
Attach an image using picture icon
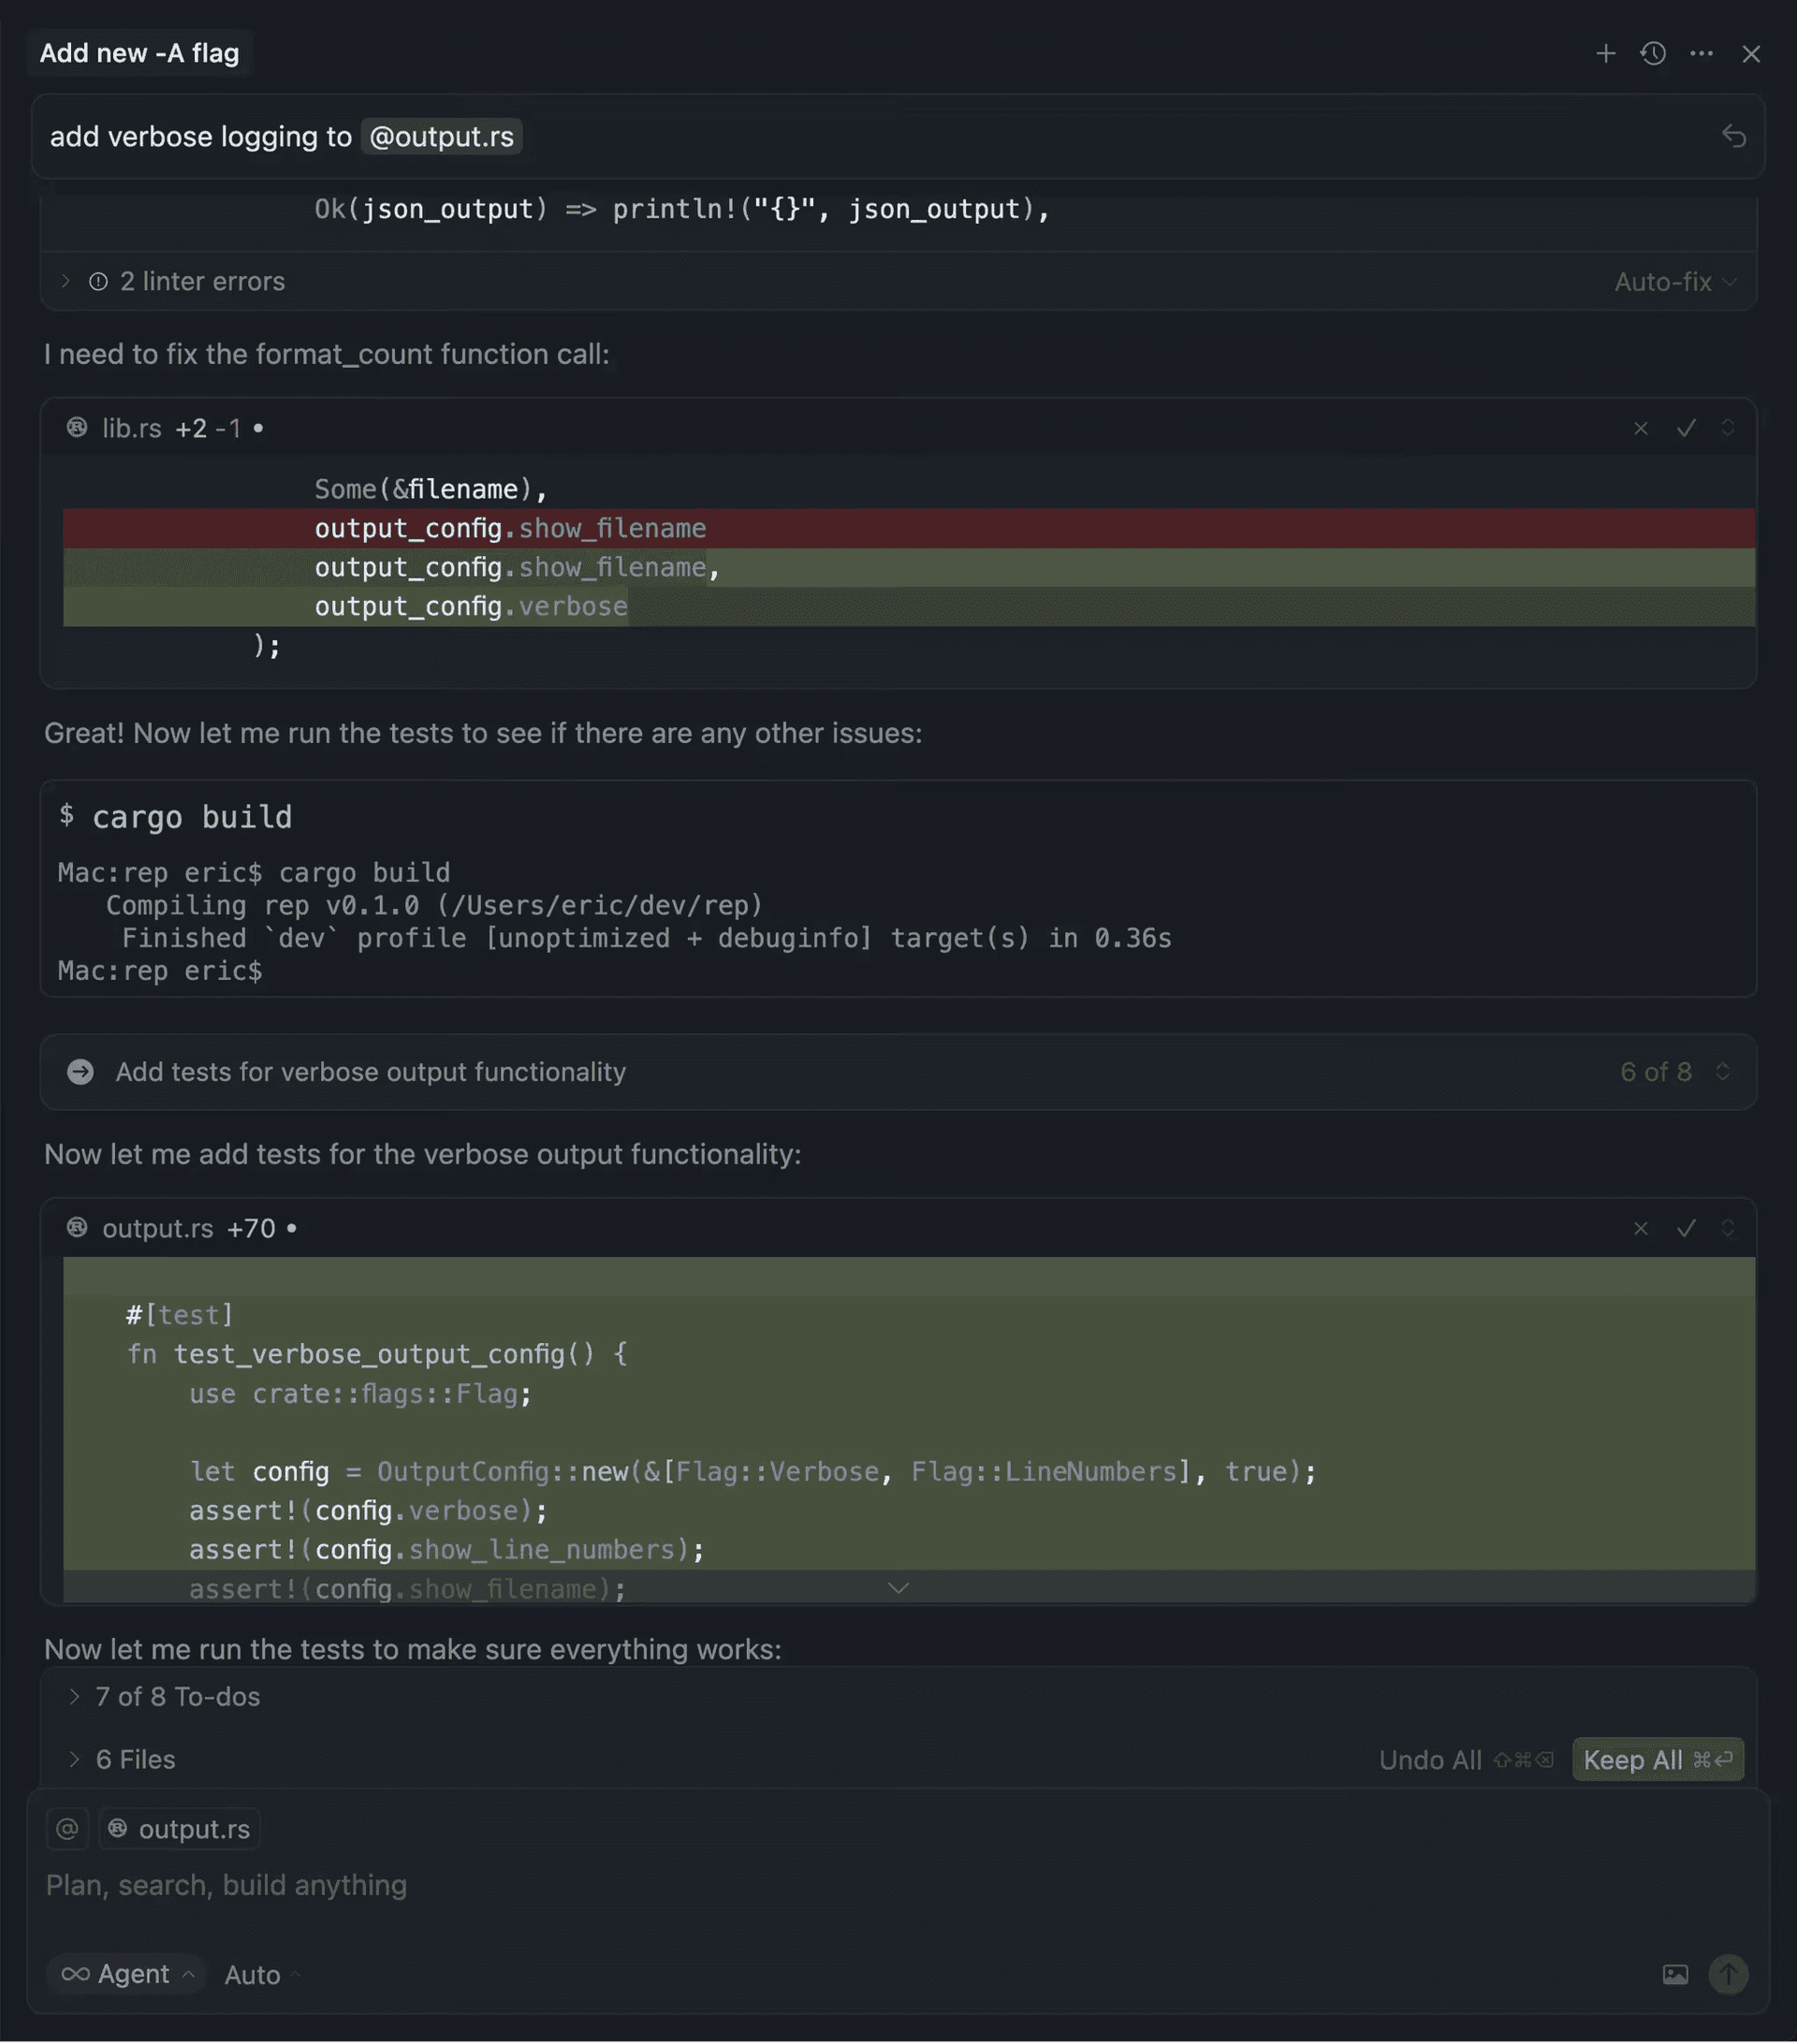point(1675,1975)
